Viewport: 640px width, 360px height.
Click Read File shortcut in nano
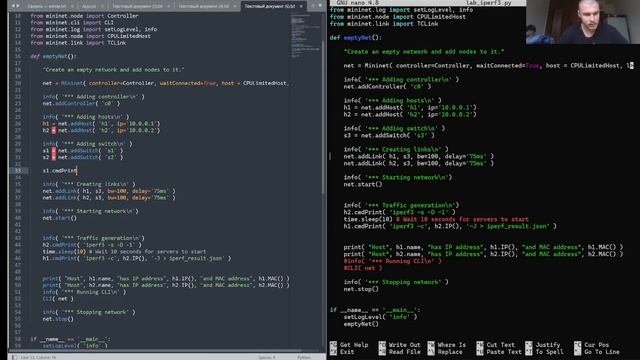point(399,352)
